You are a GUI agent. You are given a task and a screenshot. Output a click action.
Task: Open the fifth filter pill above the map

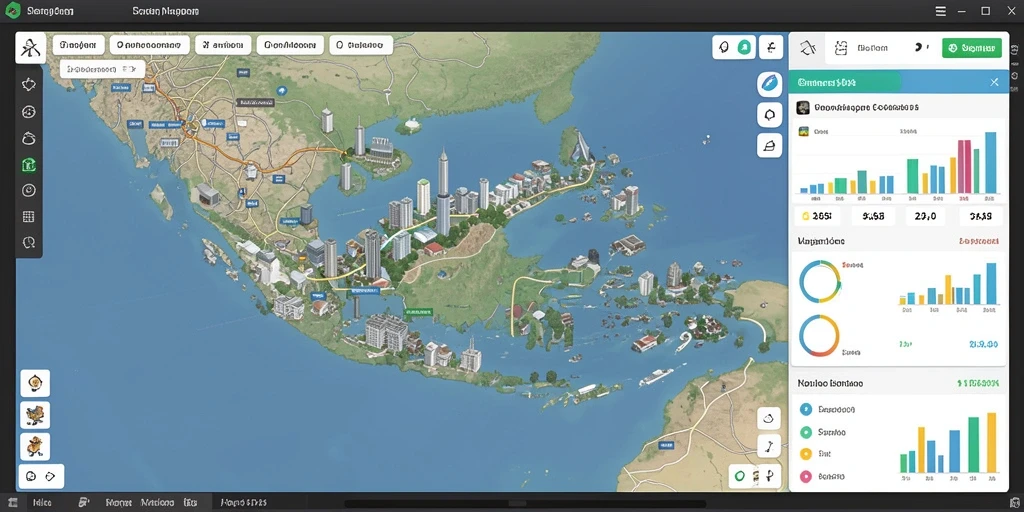(x=361, y=45)
